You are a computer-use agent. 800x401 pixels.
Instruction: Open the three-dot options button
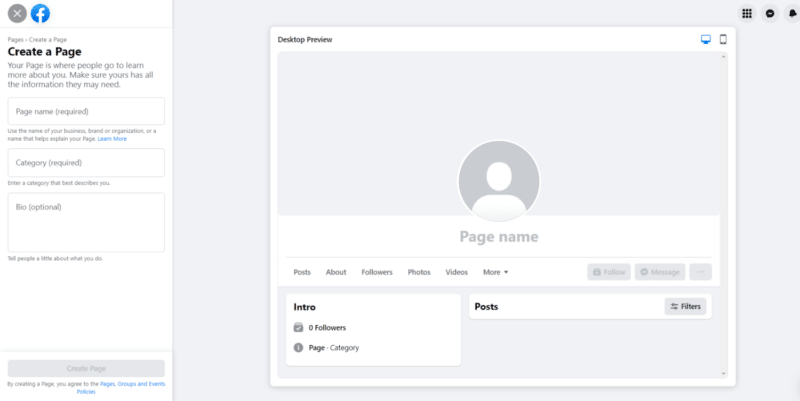tap(701, 272)
